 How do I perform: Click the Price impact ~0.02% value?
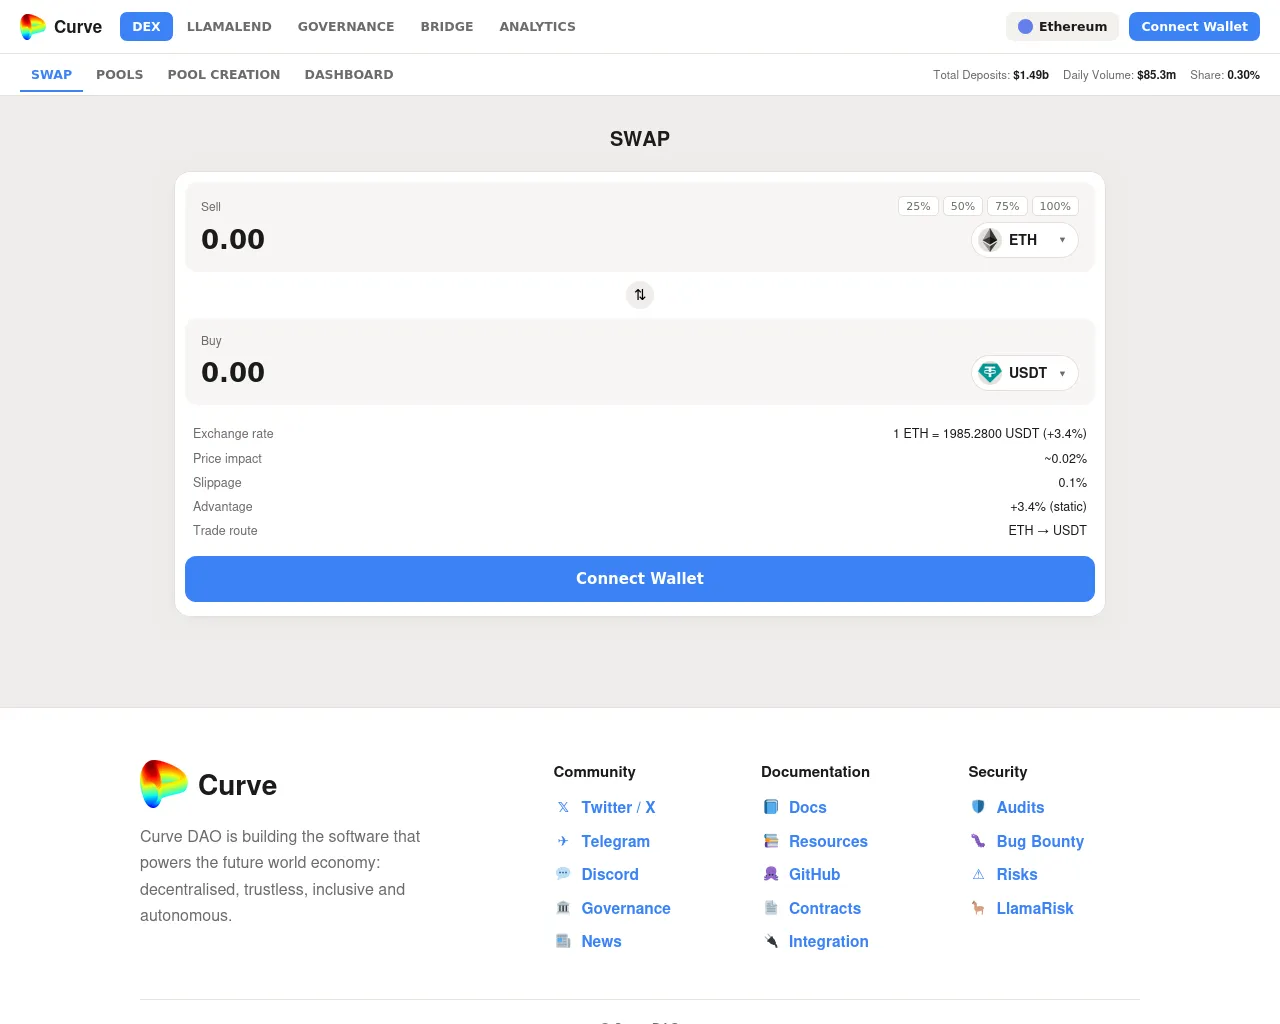tap(1066, 459)
